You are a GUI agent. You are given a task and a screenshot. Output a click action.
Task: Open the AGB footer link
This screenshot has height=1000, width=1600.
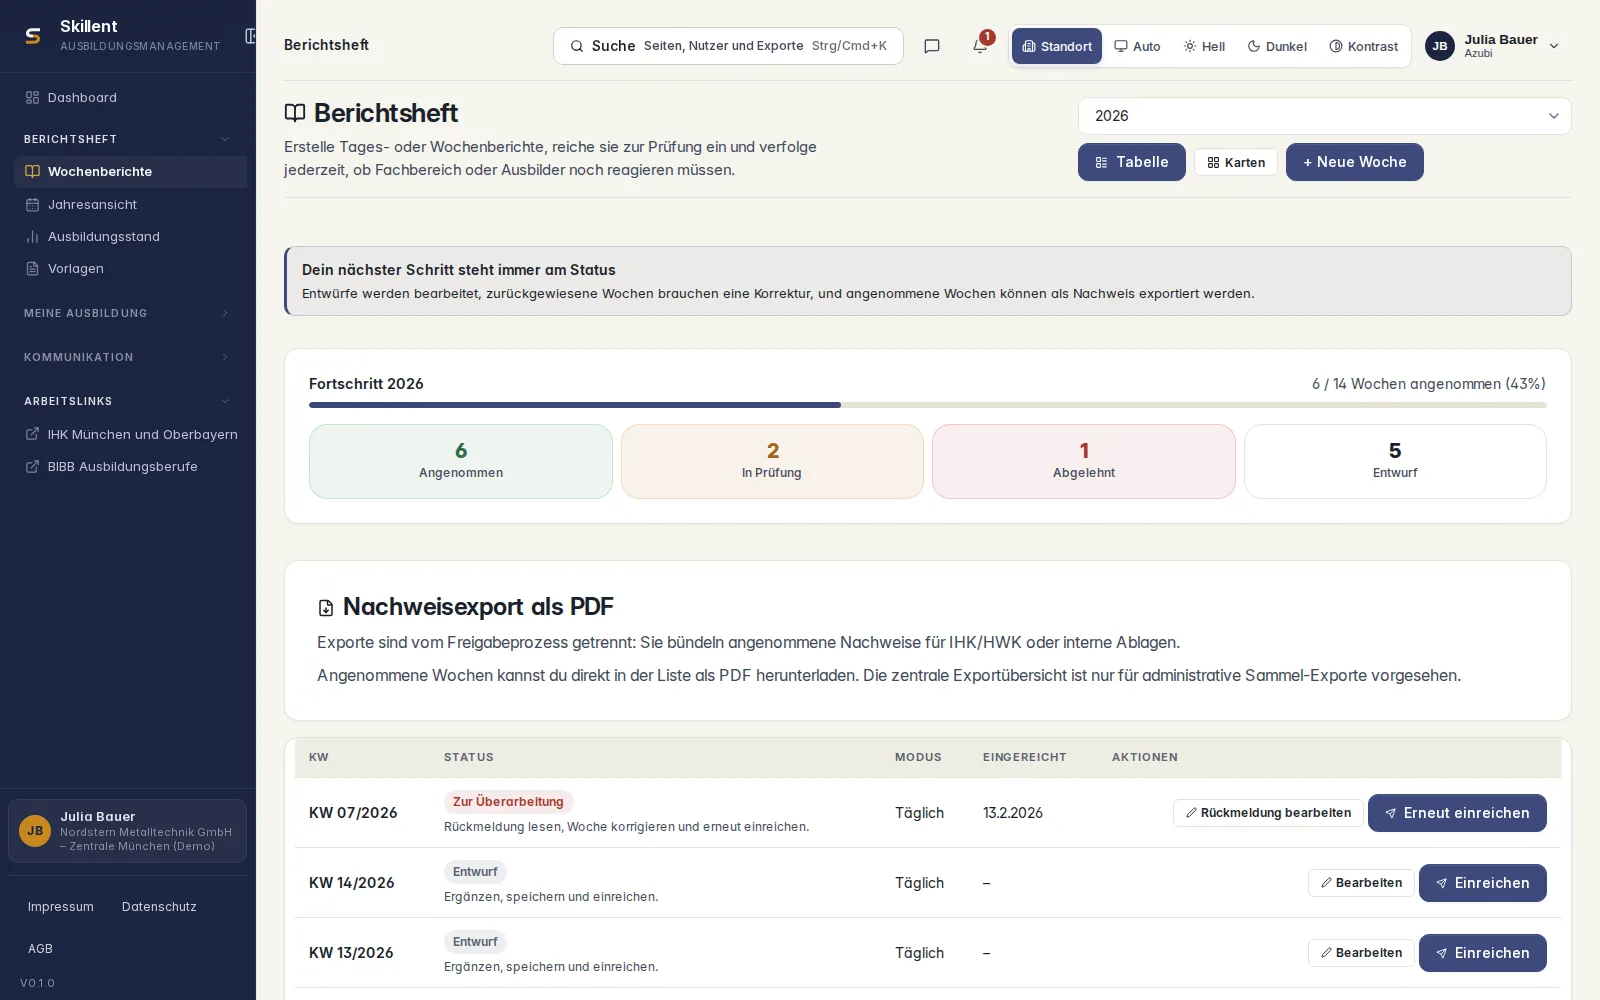(40, 949)
